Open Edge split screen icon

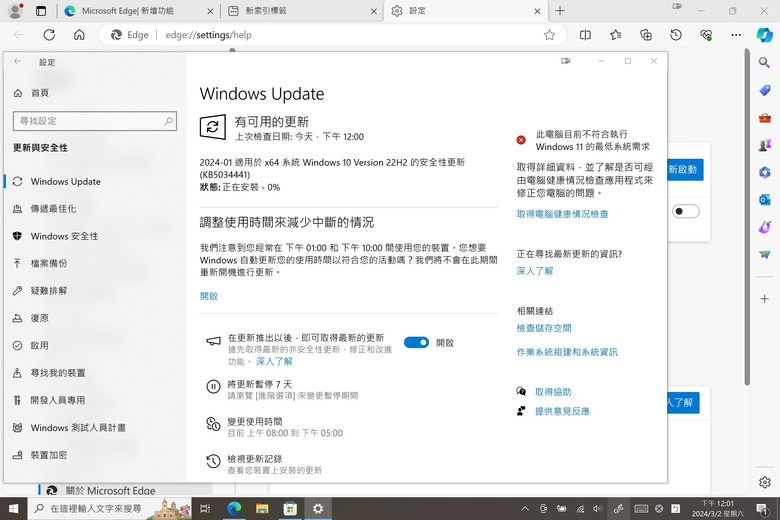point(585,35)
